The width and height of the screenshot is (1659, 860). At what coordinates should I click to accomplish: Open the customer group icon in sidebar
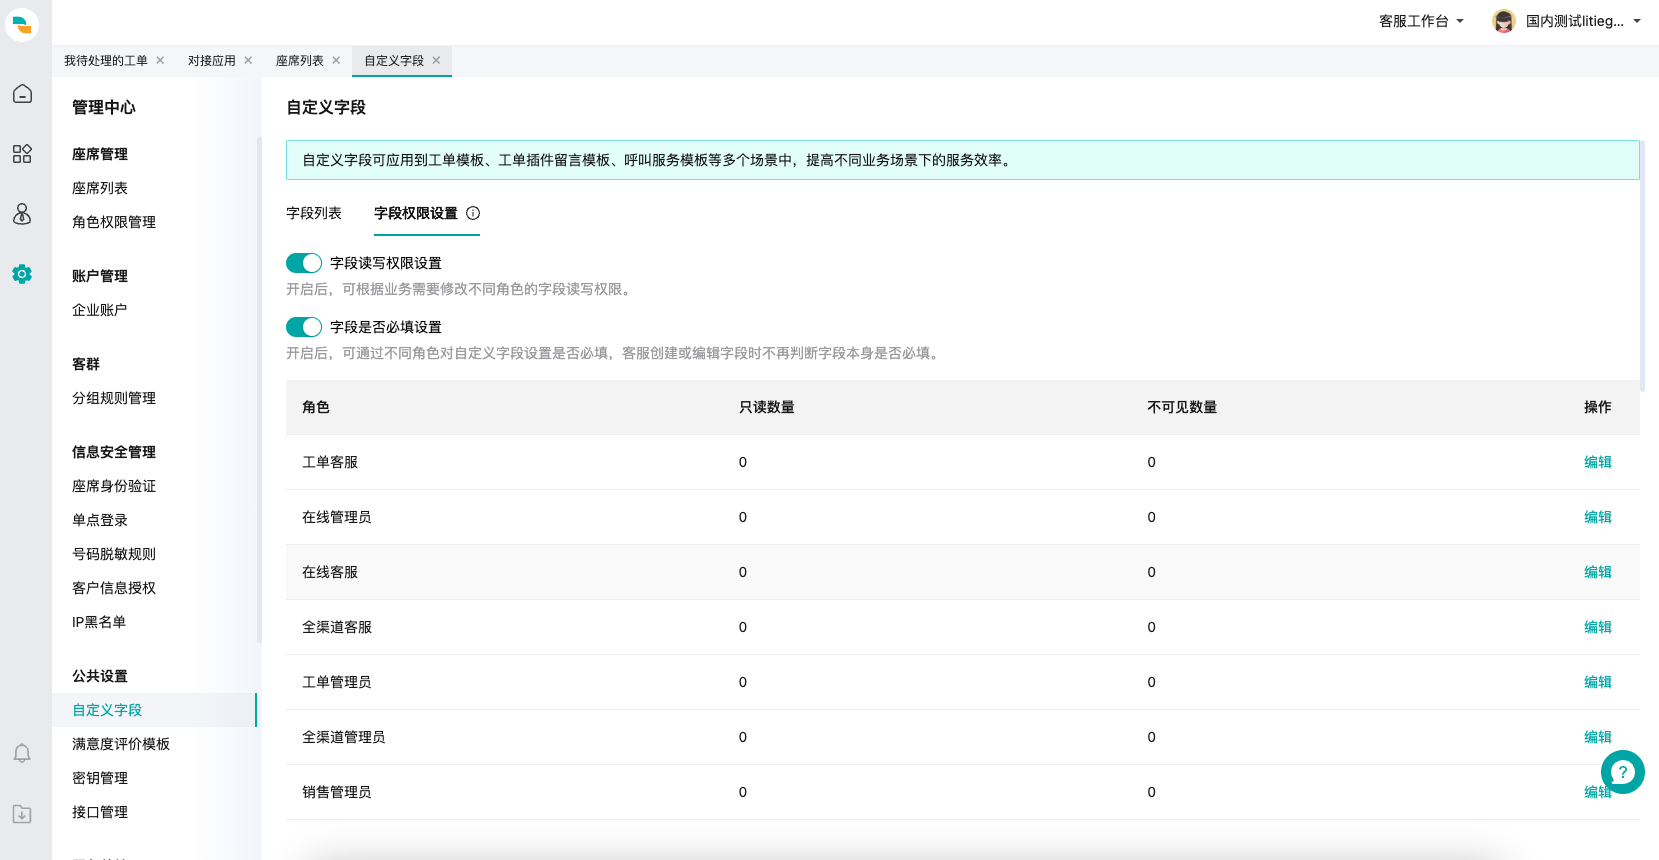[x=22, y=214]
